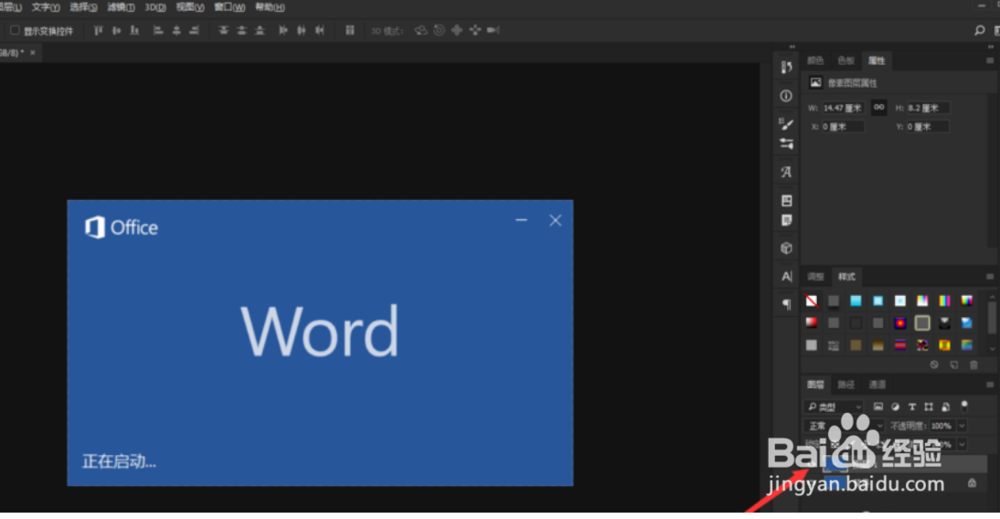Open Styles panel flyout menu
Viewport: 1000px width, 519px height.
pos(990,277)
